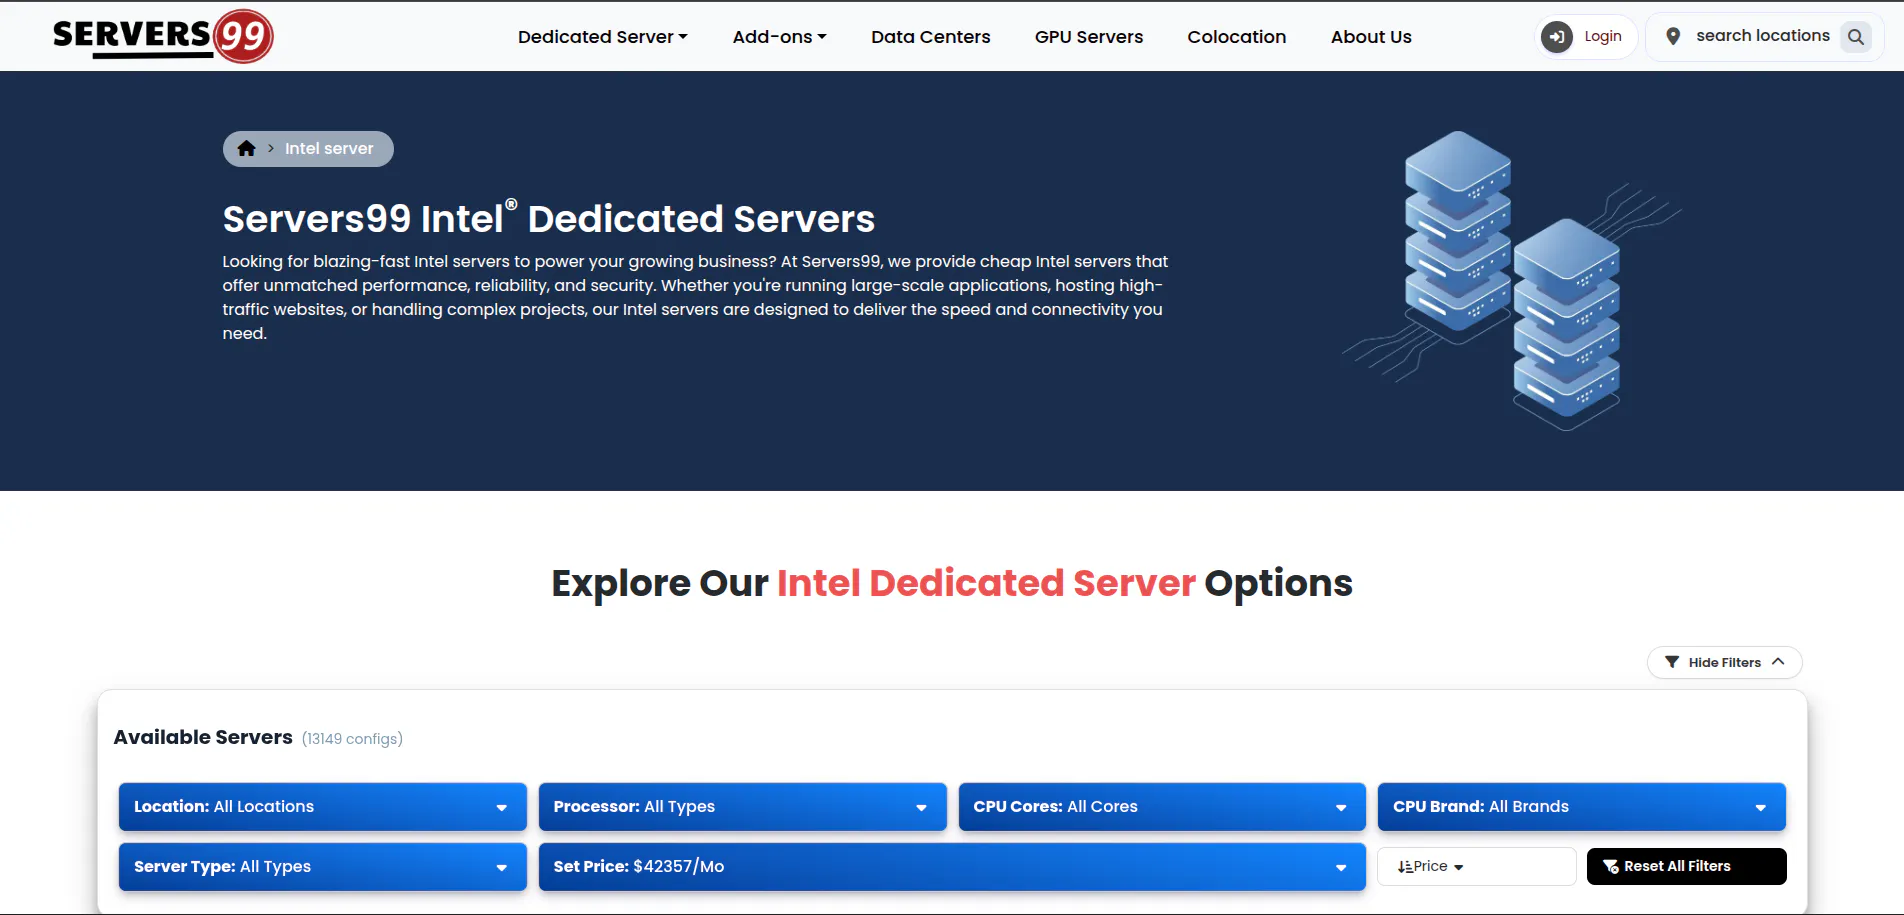Click the home icon in breadcrumb
The height and width of the screenshot is (915, 1904).
[x=246, y=149]
